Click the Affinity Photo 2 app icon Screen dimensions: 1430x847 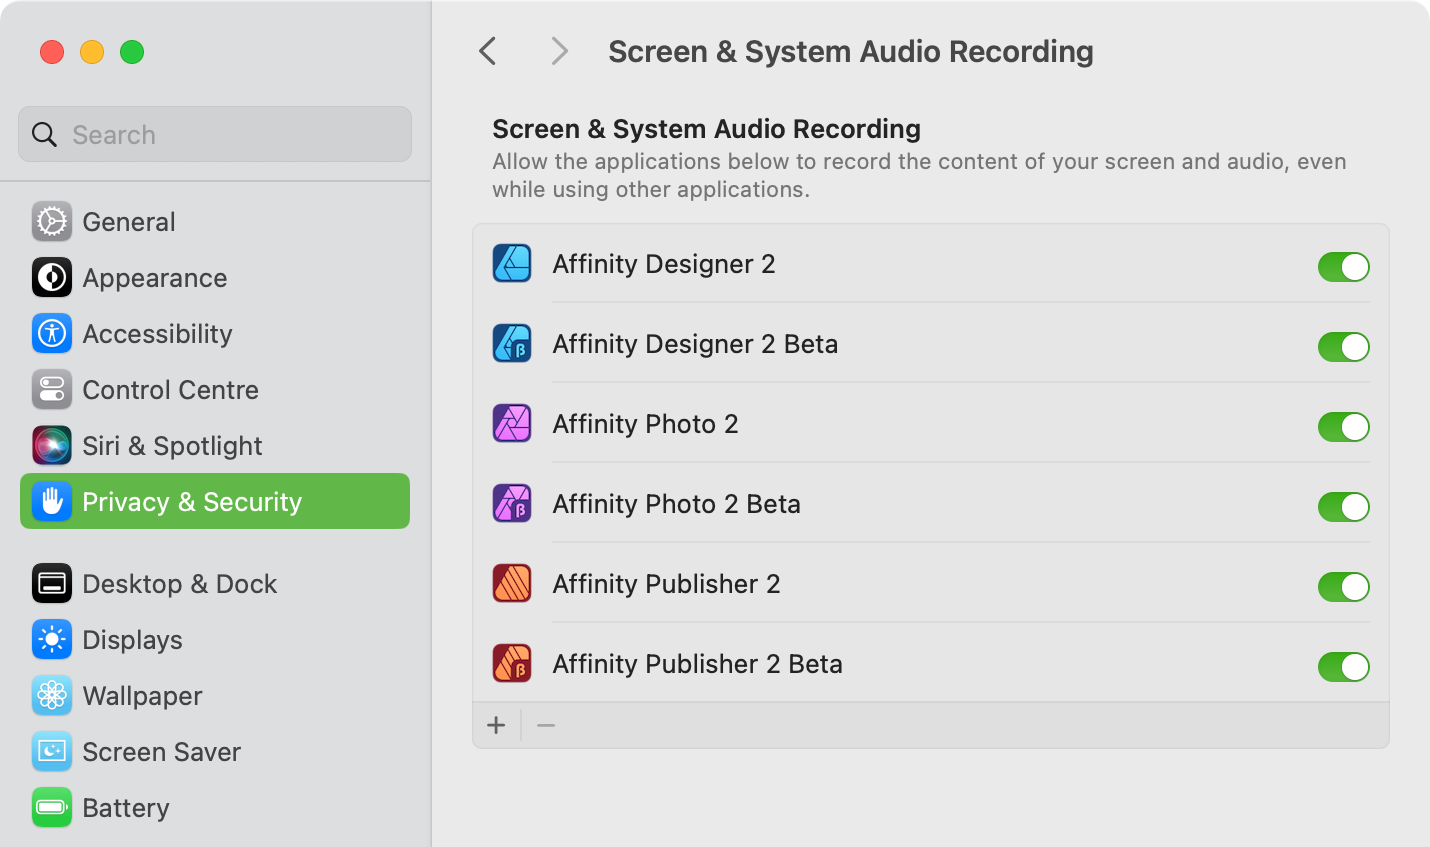pyautogui.click(x=512, y=424)
